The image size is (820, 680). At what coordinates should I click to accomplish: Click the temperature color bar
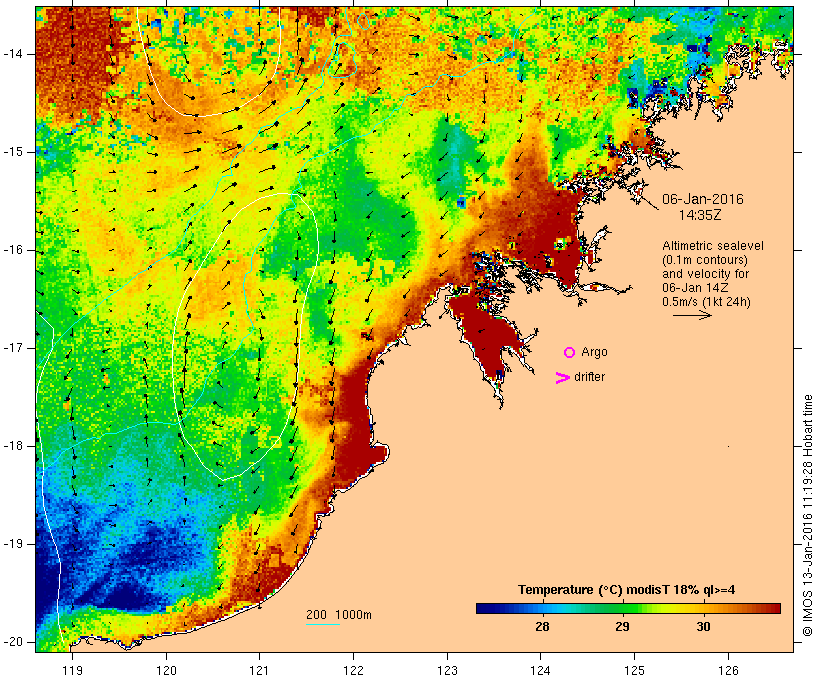pos(628,608)
